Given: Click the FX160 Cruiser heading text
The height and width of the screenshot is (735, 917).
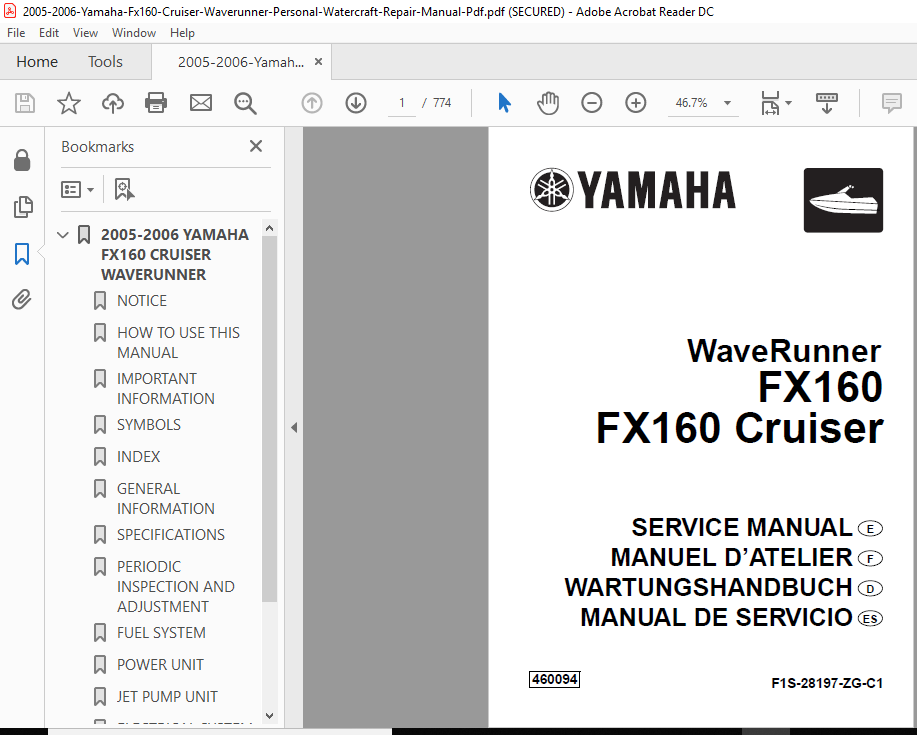Looking at the screenshot, I should tap(739, 429).
